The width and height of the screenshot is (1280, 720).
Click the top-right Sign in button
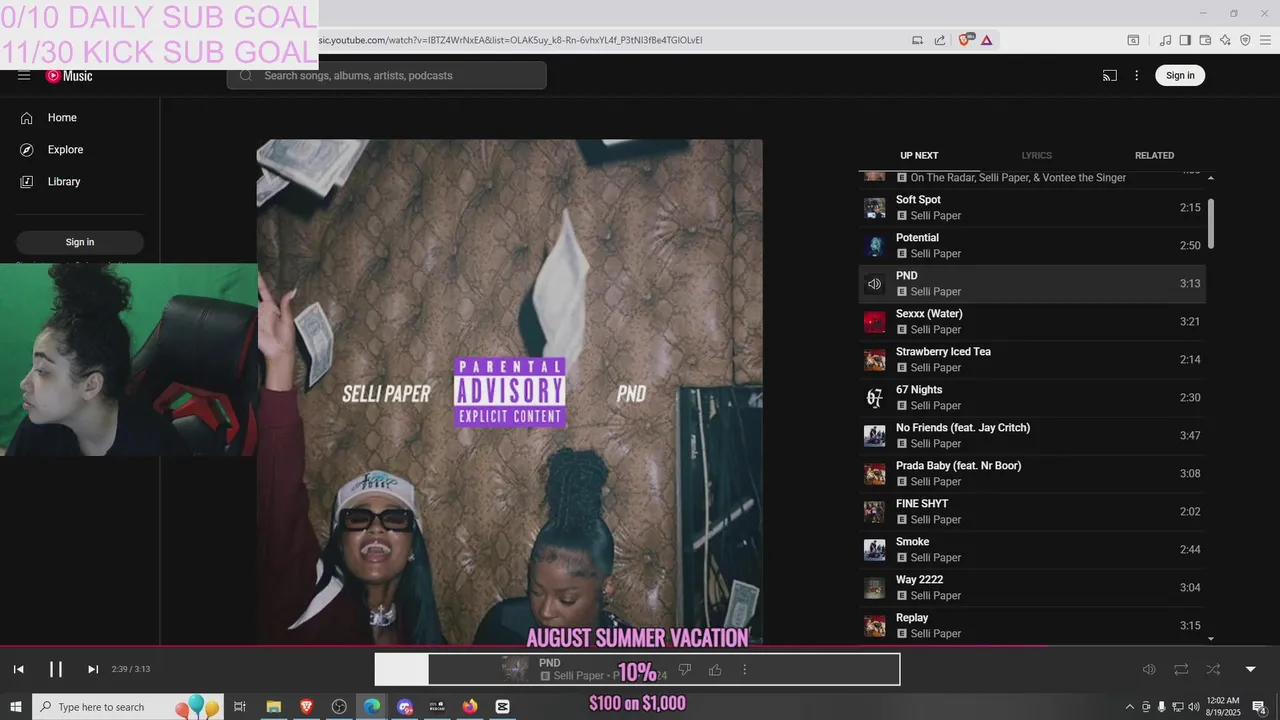point(1180,76)
